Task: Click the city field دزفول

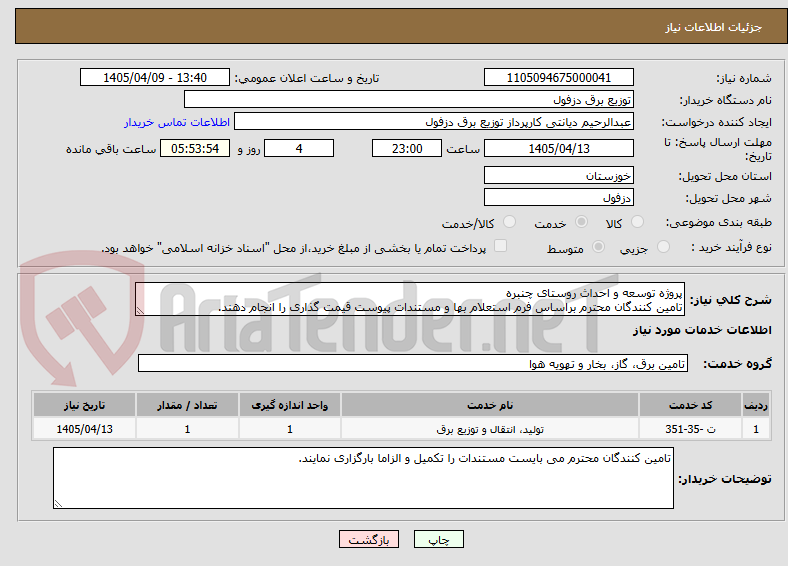Action: click(x=558, y=198)
